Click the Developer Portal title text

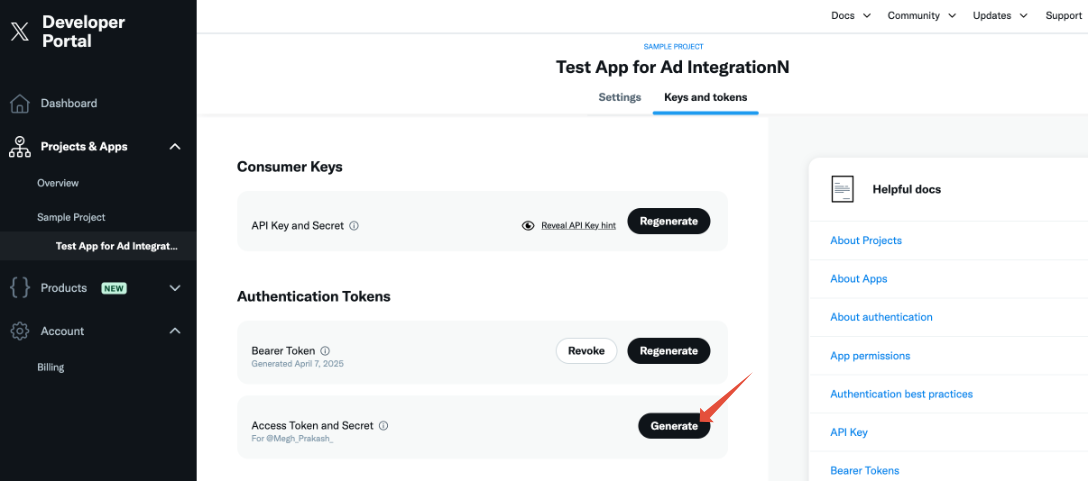pyautogui.click(x=83, y=32)
